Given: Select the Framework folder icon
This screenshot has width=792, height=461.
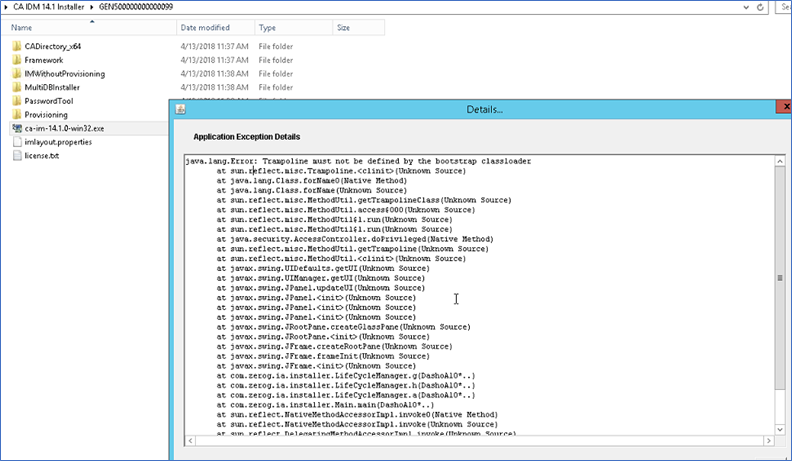Looking at the screenshot, I should [17, 60].
